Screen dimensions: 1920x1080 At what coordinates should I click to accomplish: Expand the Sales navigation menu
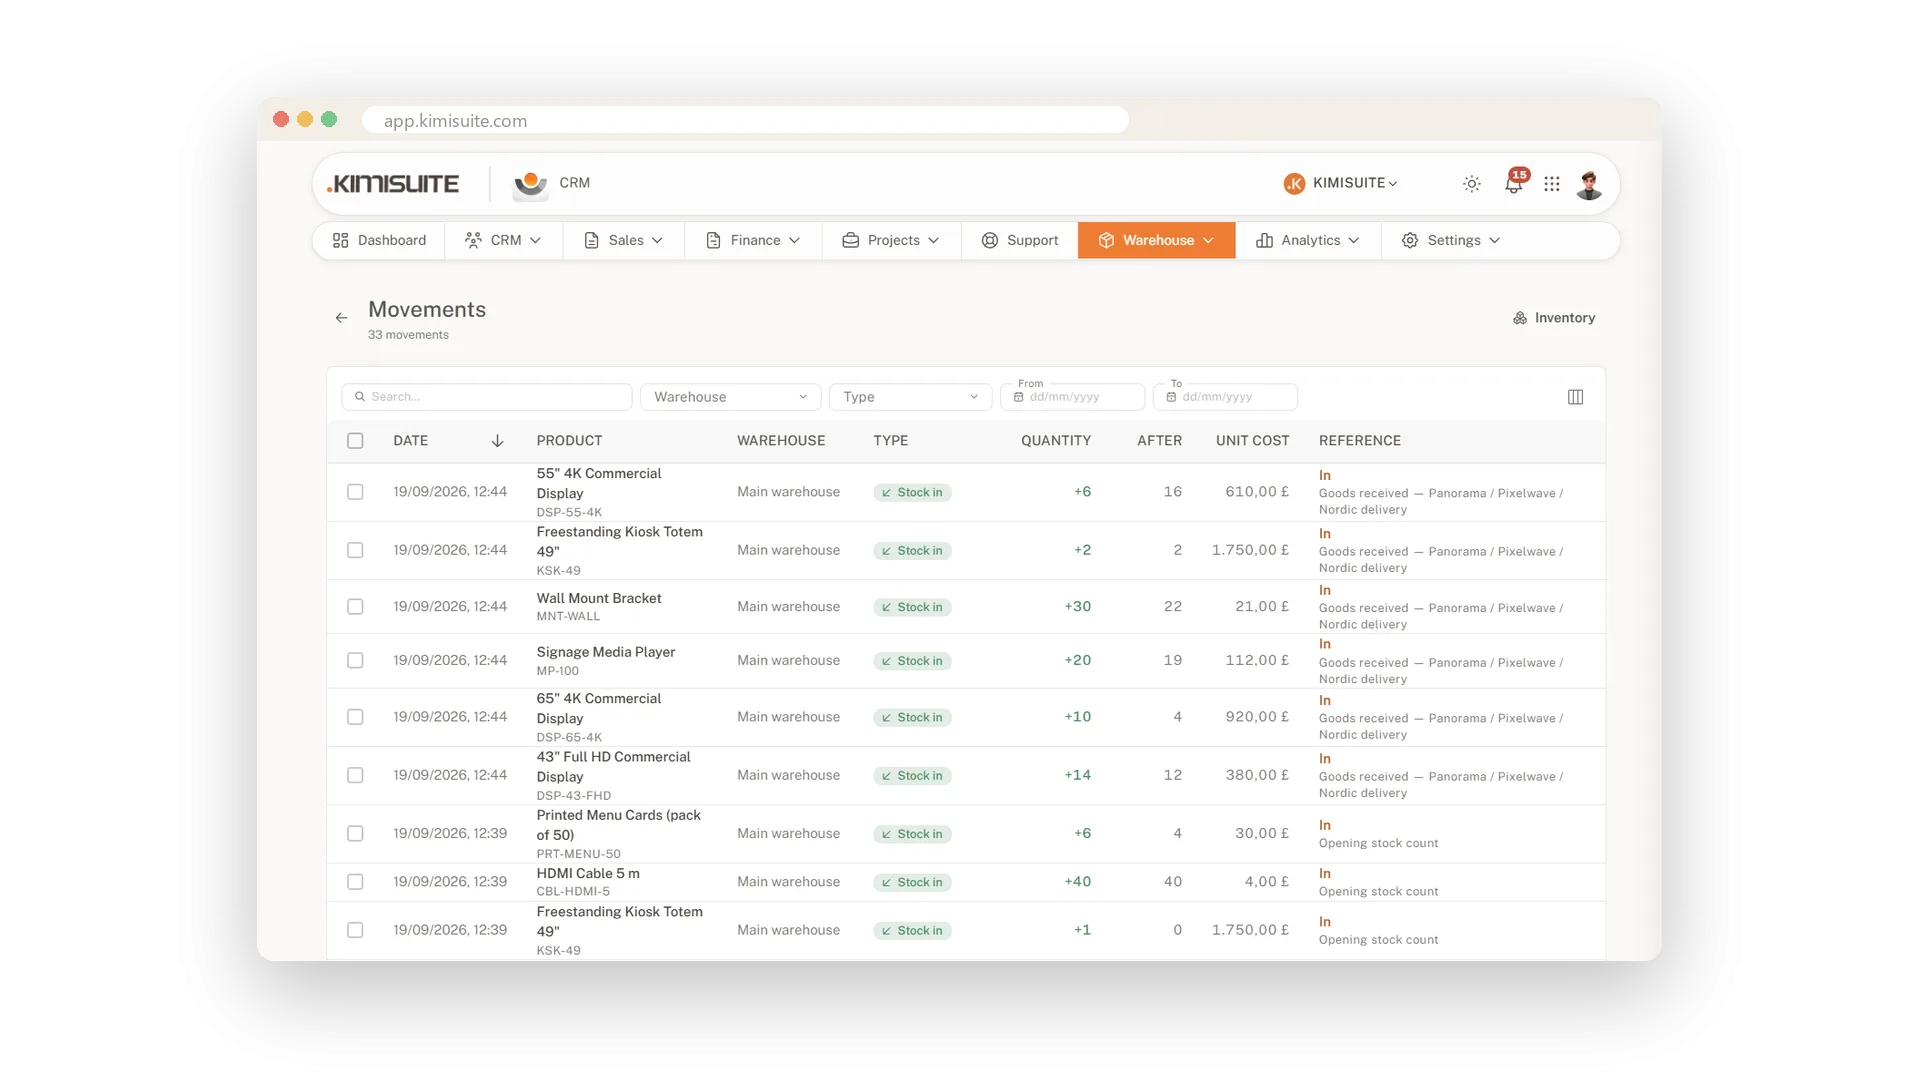coord(624,241)
